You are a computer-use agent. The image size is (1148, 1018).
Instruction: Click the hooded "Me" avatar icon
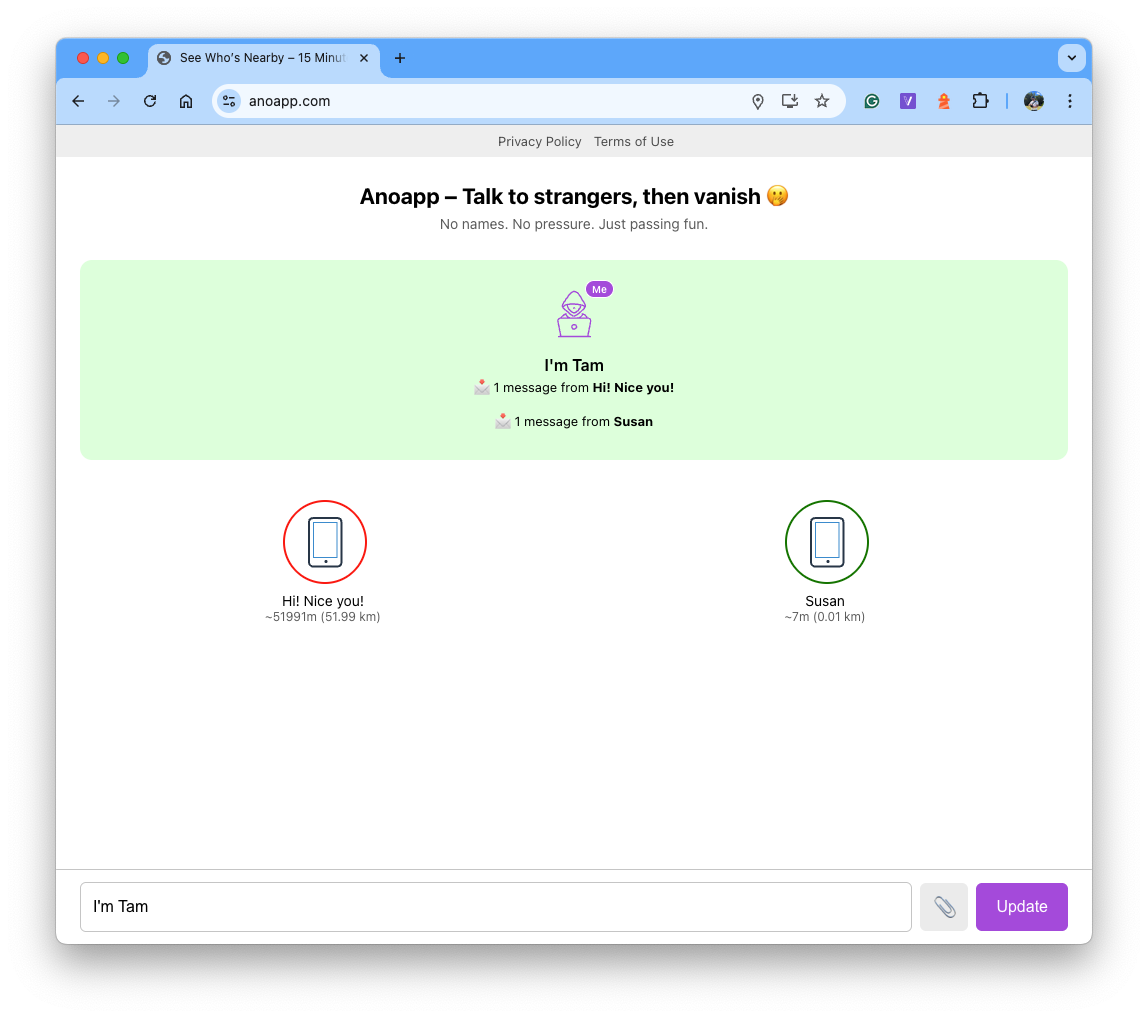pyautogui.click(x=574, y=313)
